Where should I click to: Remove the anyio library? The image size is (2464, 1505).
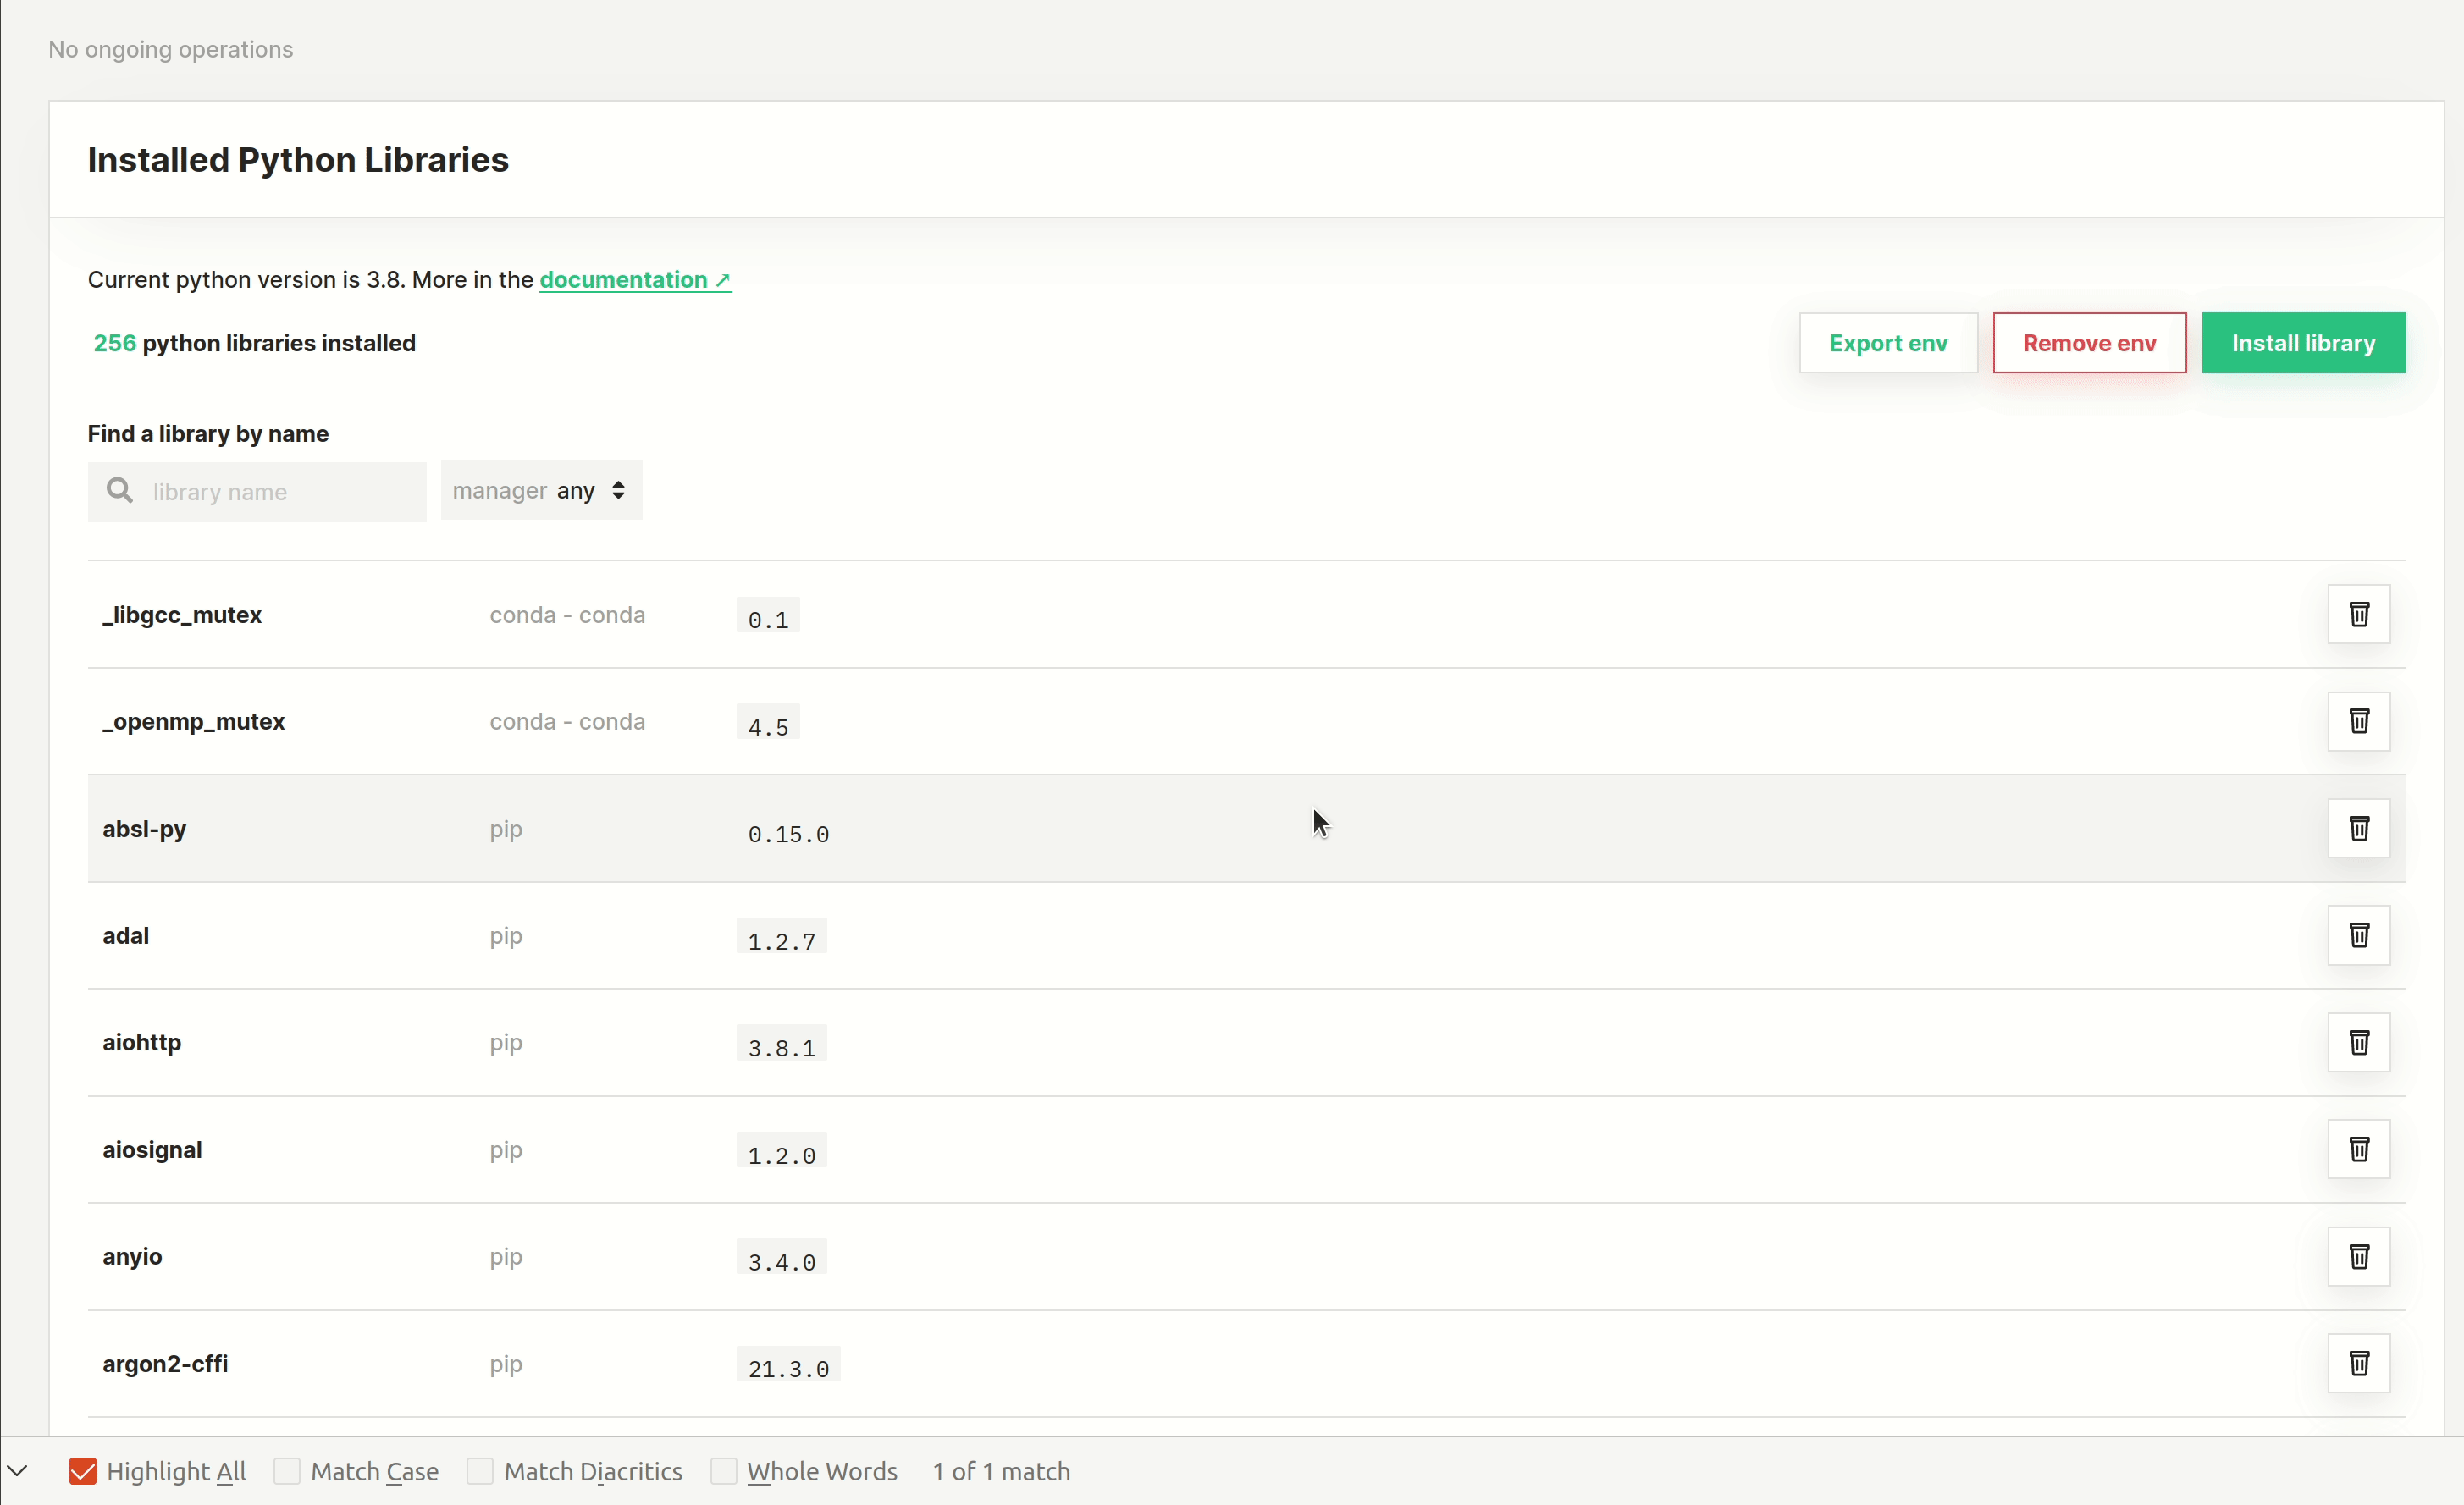click(x=2358, y=1256)
